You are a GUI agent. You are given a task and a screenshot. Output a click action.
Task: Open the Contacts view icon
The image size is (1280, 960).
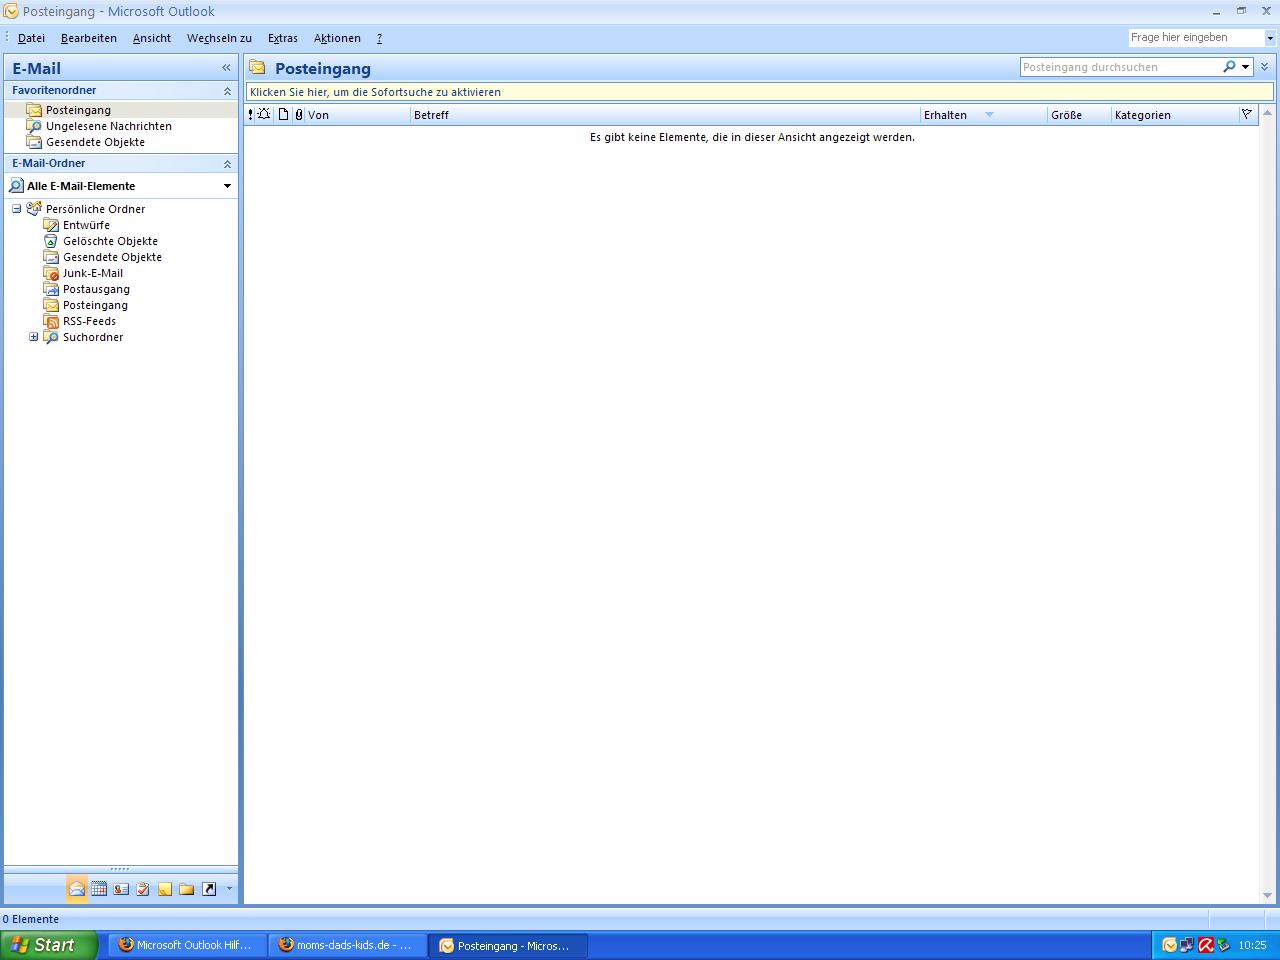click(x=121, y=889)
